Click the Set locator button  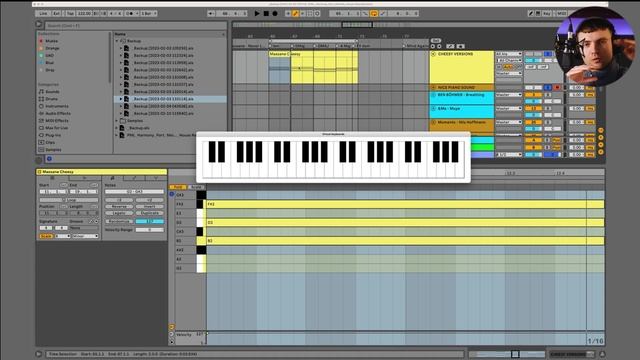436,41
